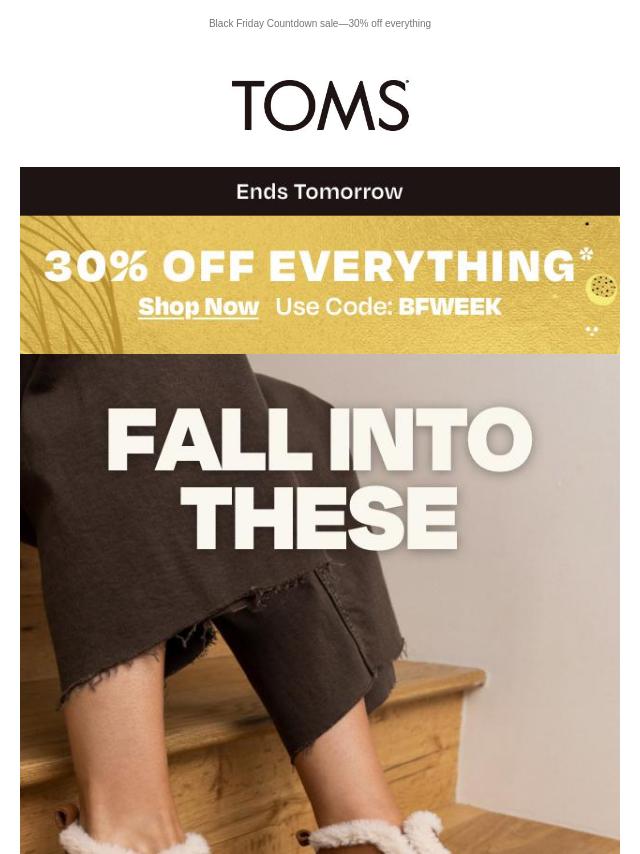
Task: Click the small black dot on gold banner
Action: (587, 224)
